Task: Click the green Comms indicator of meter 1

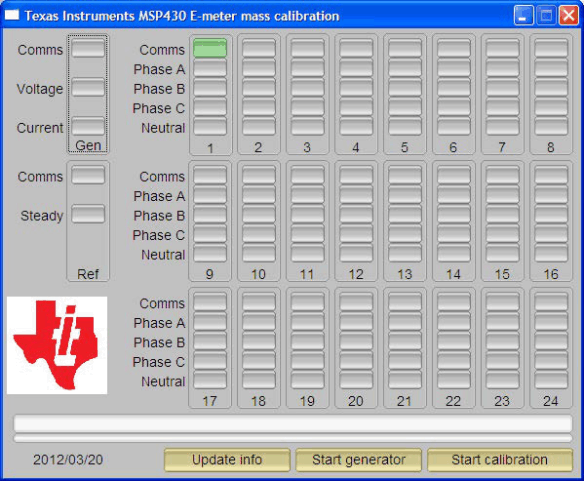Action: coord(210,48)
